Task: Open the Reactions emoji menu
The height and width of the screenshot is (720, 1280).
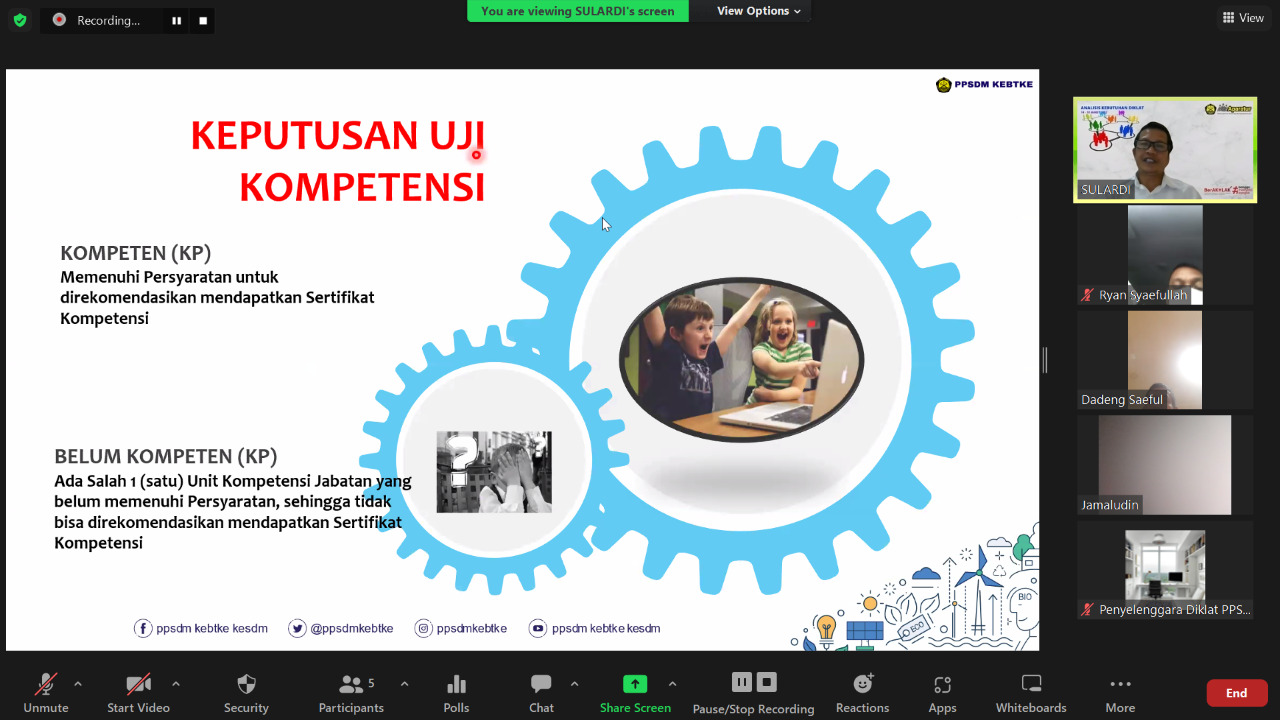Action: pyautogui.click(x=862, y=685)
